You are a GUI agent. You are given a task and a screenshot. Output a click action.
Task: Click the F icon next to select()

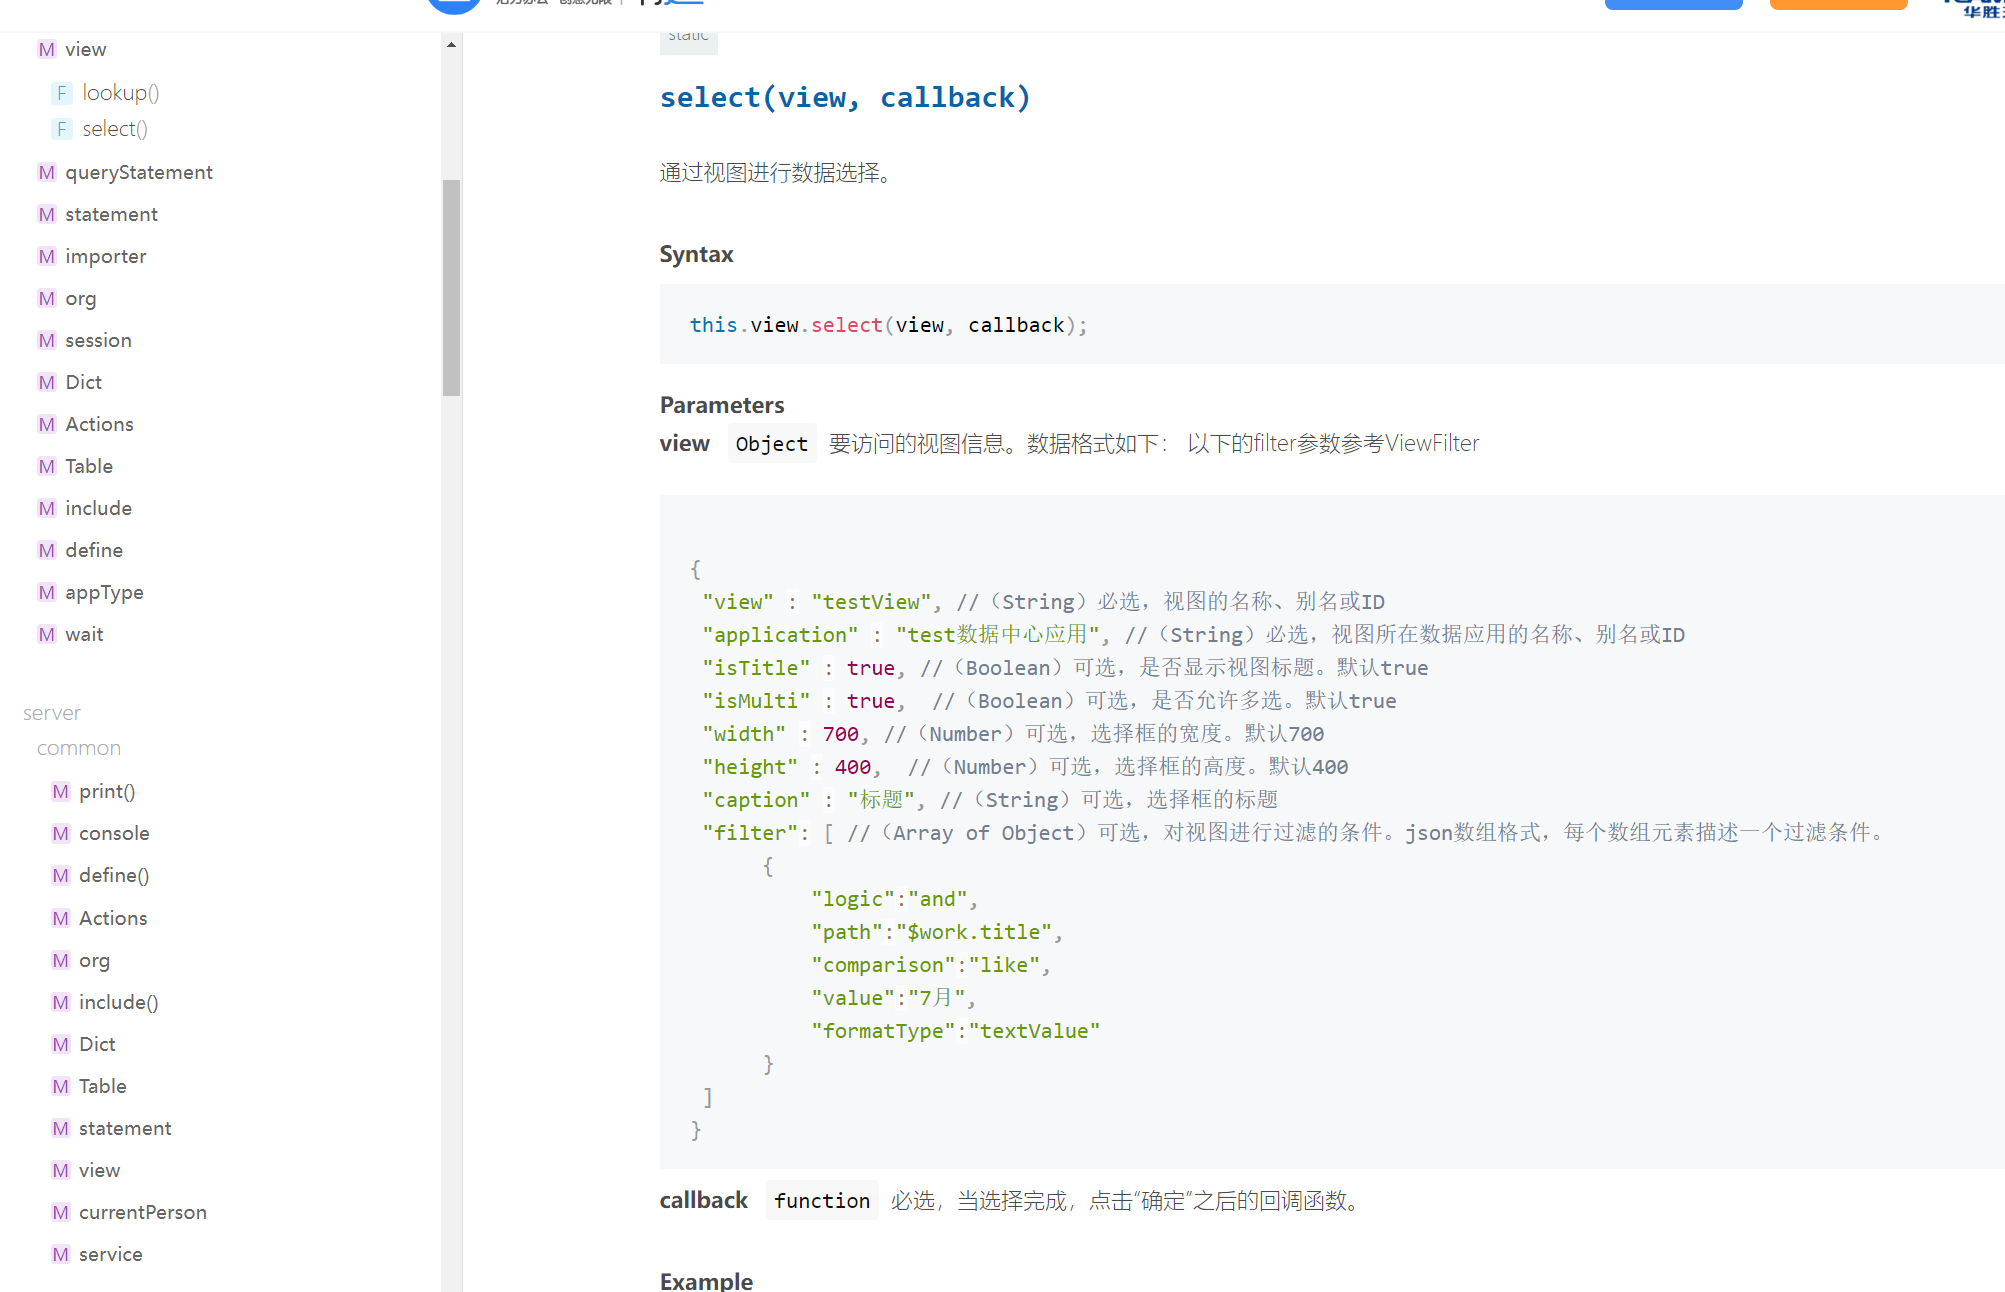[x=62, y=129]
